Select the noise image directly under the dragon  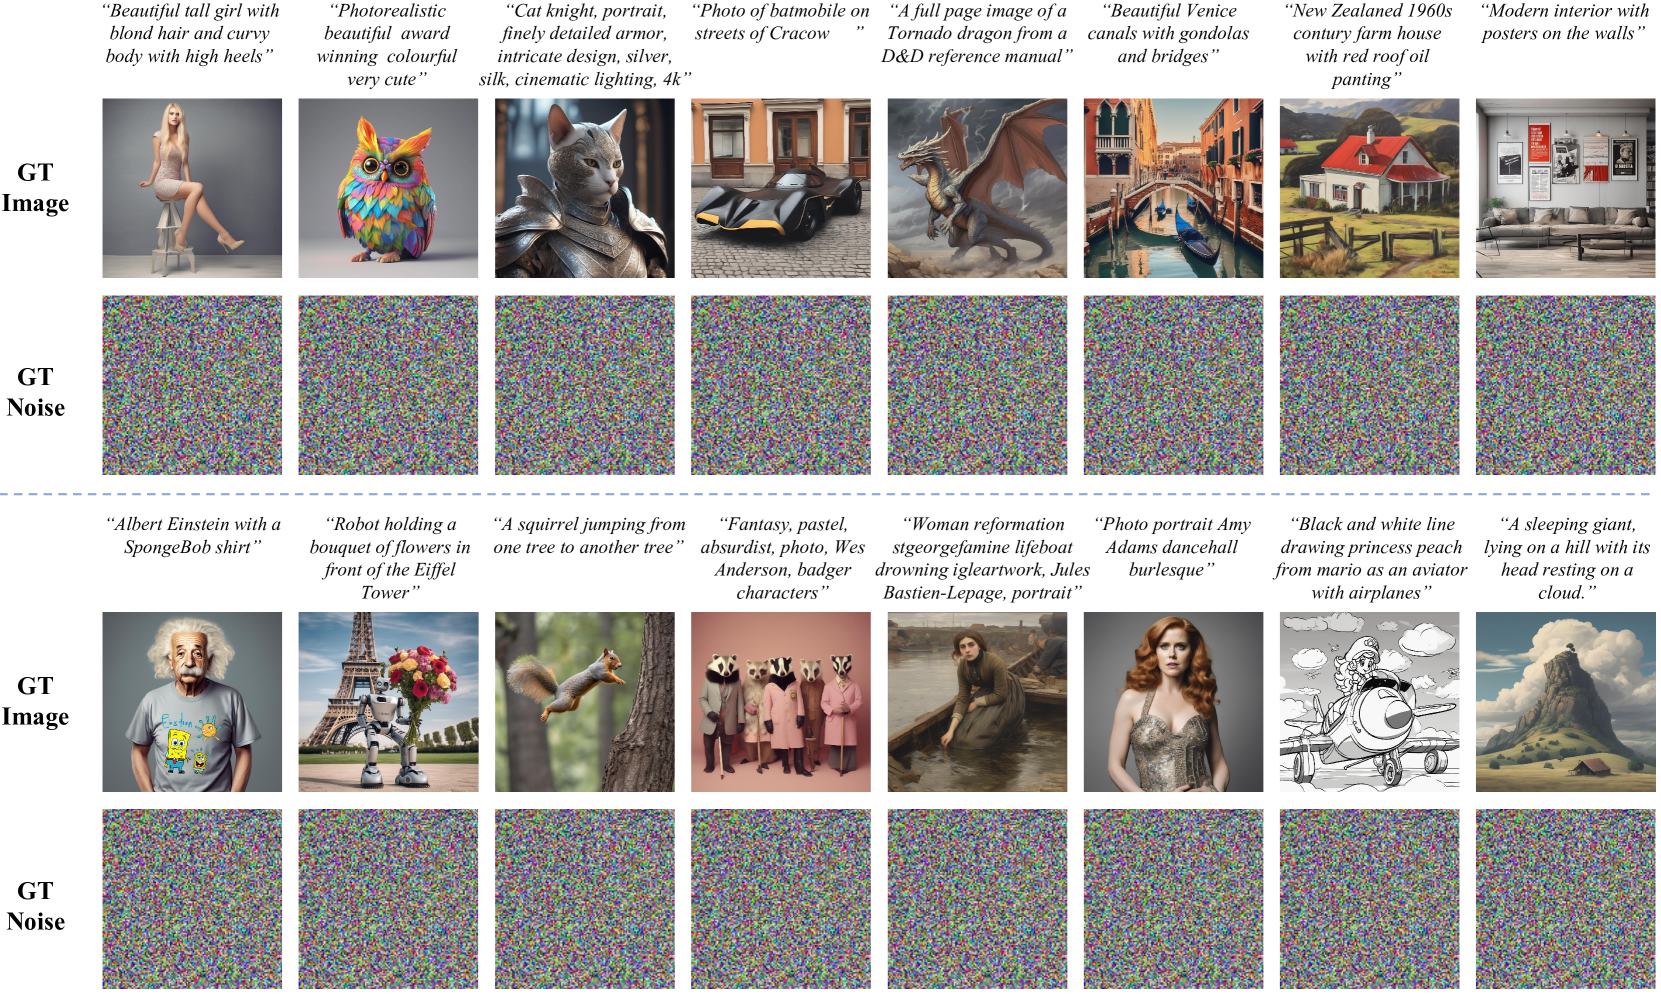[x=977, y=385]
